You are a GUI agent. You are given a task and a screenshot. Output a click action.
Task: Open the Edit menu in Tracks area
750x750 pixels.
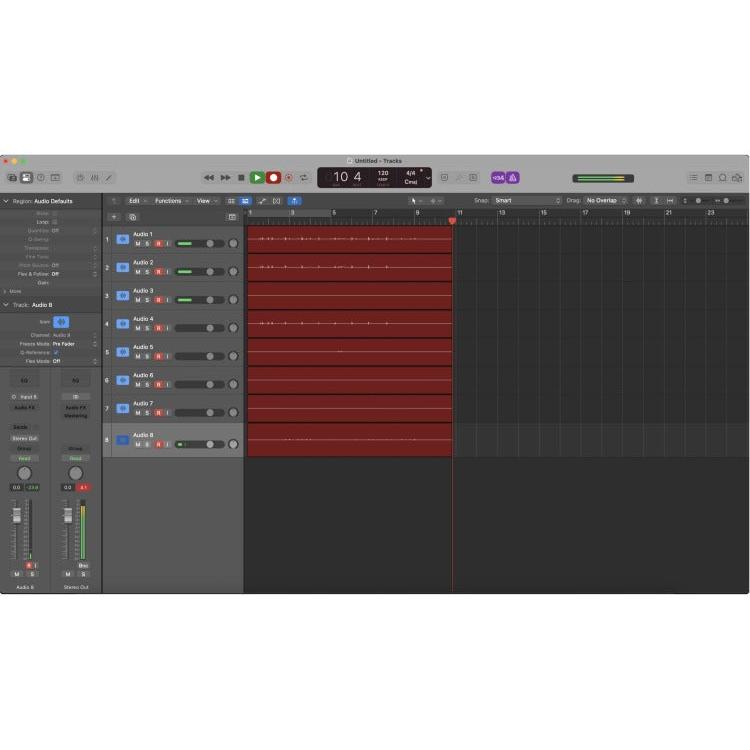(135, 200)
